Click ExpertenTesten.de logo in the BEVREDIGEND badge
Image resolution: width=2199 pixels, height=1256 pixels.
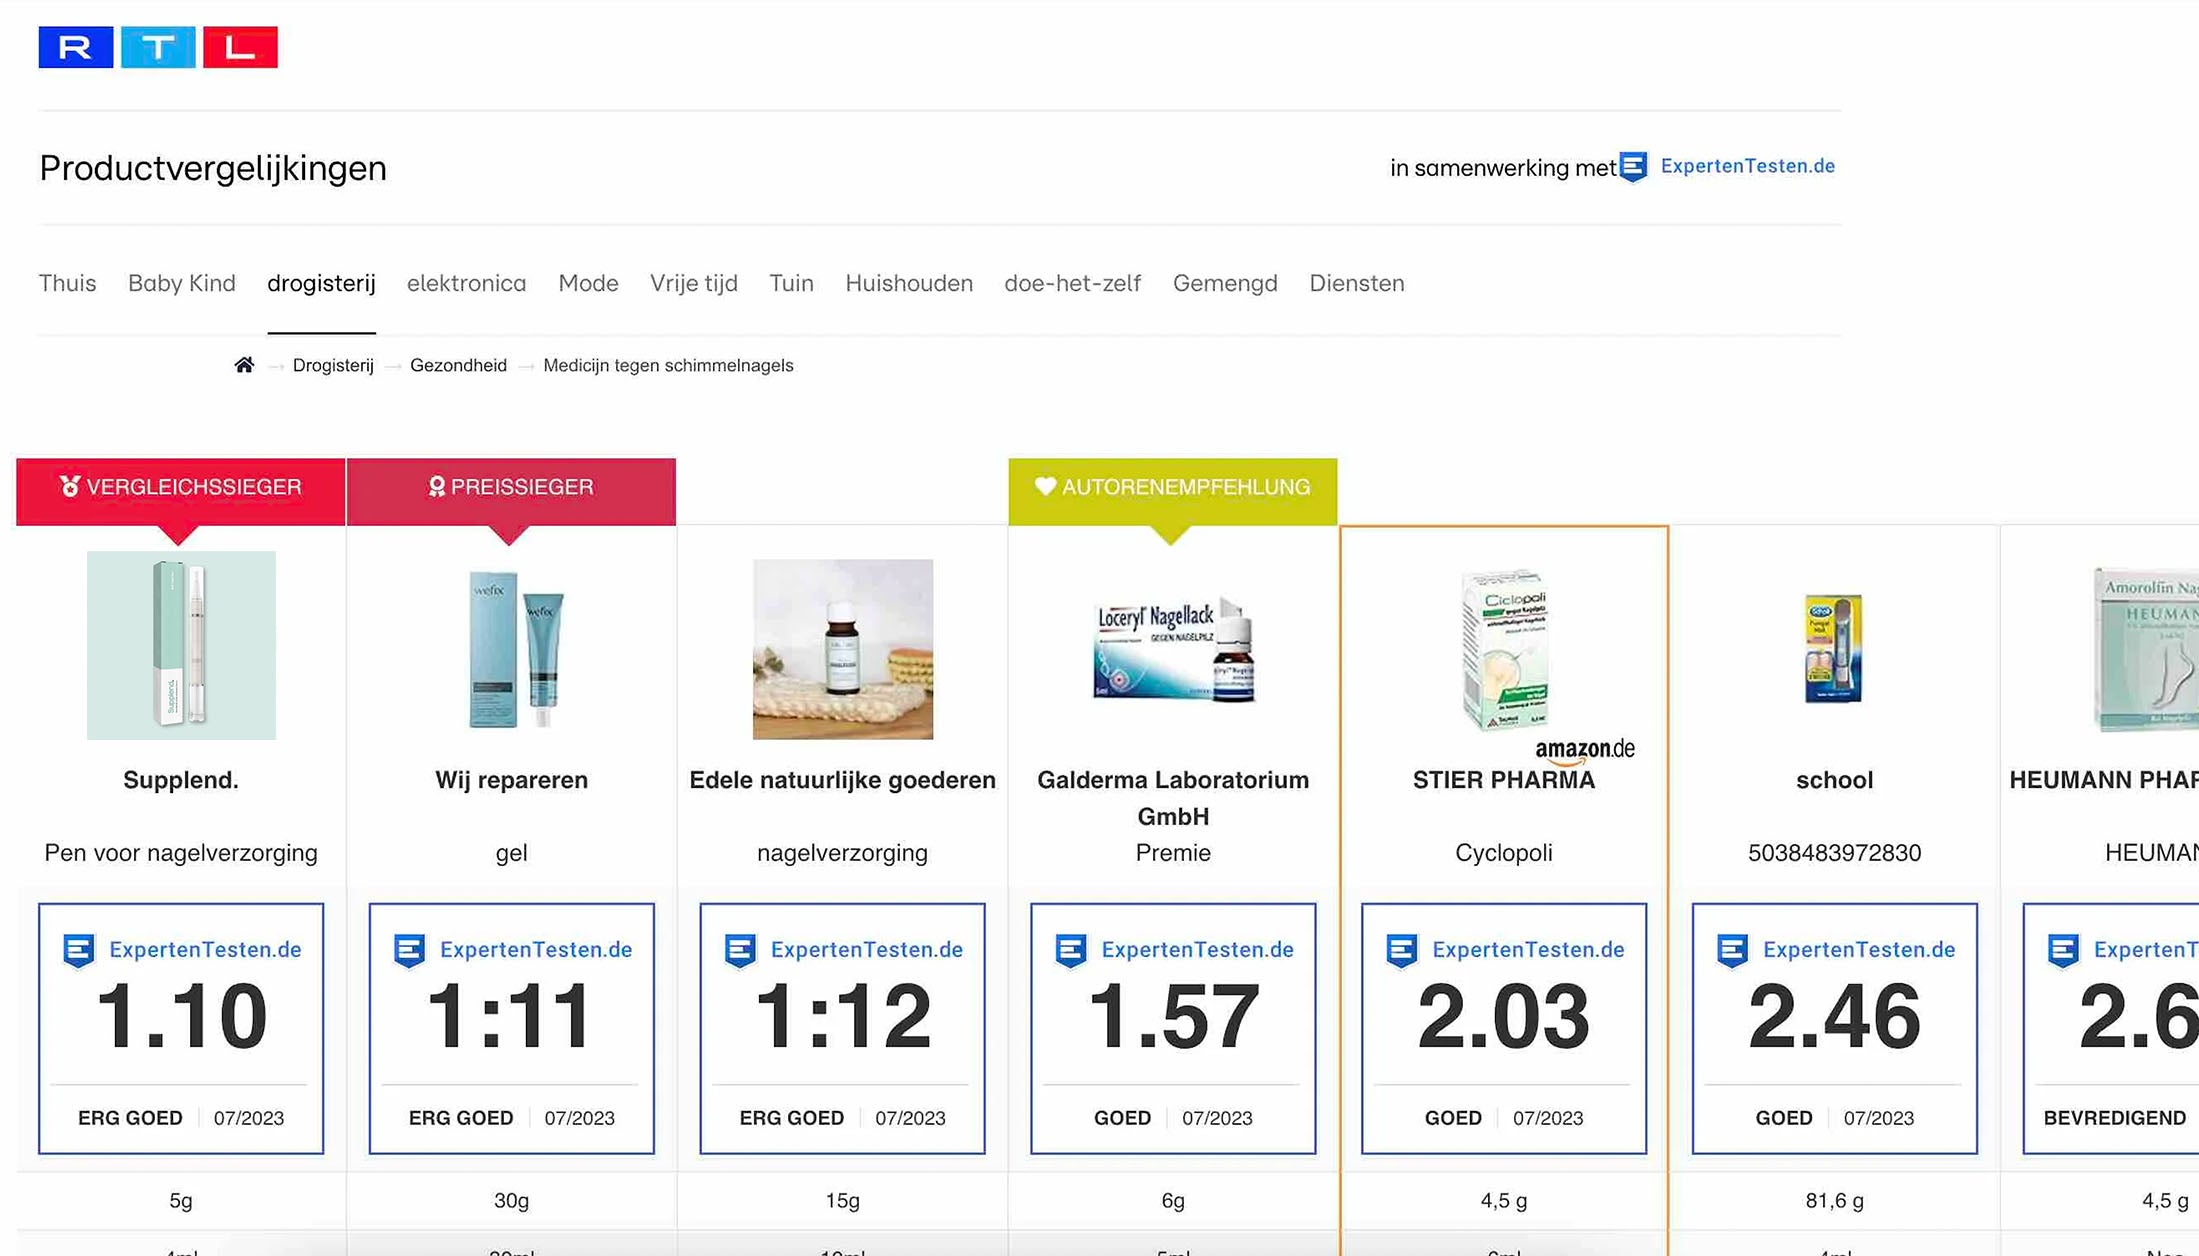pyautogui.click(x=2122, y=950)
